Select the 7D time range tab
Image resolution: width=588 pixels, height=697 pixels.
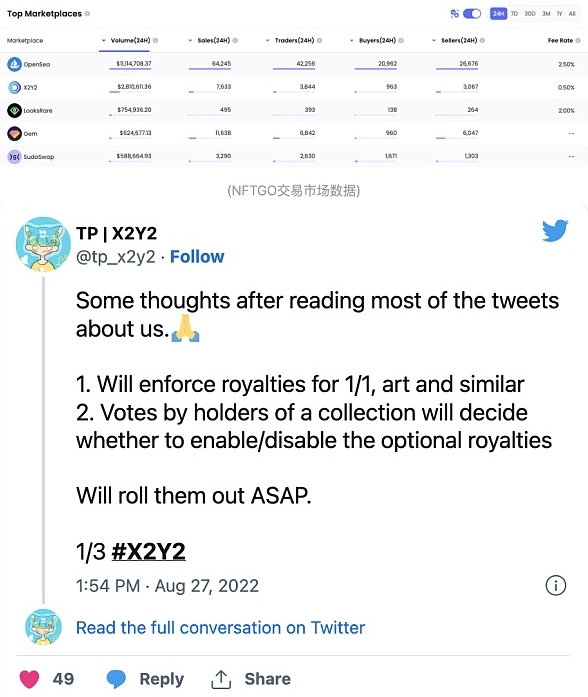click(x=514, y=14)
